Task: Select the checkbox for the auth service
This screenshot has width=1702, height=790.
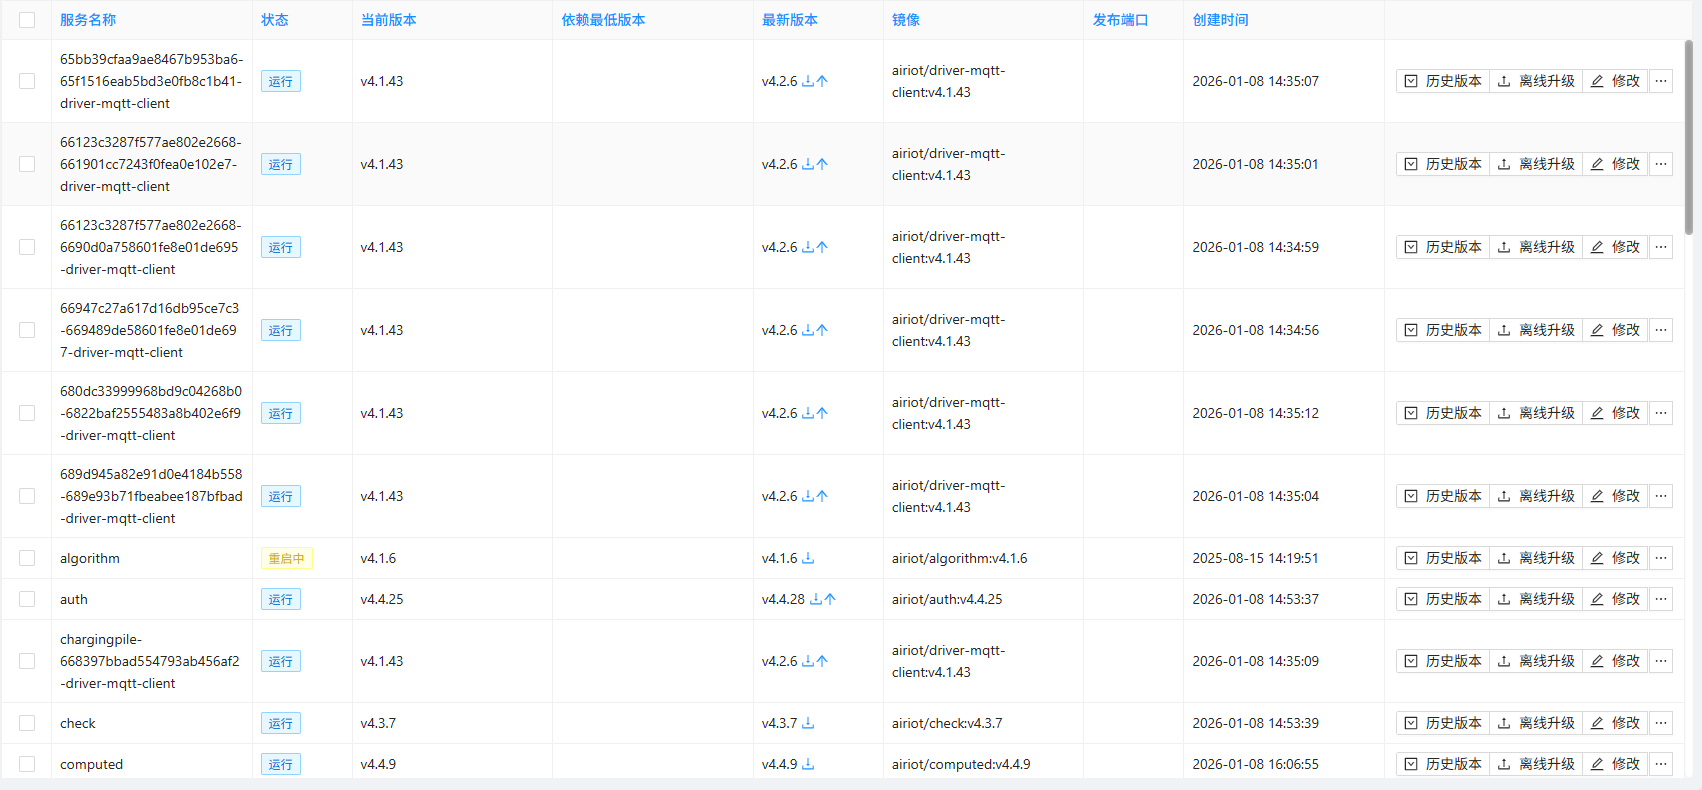Action: [x=27, y=599]
